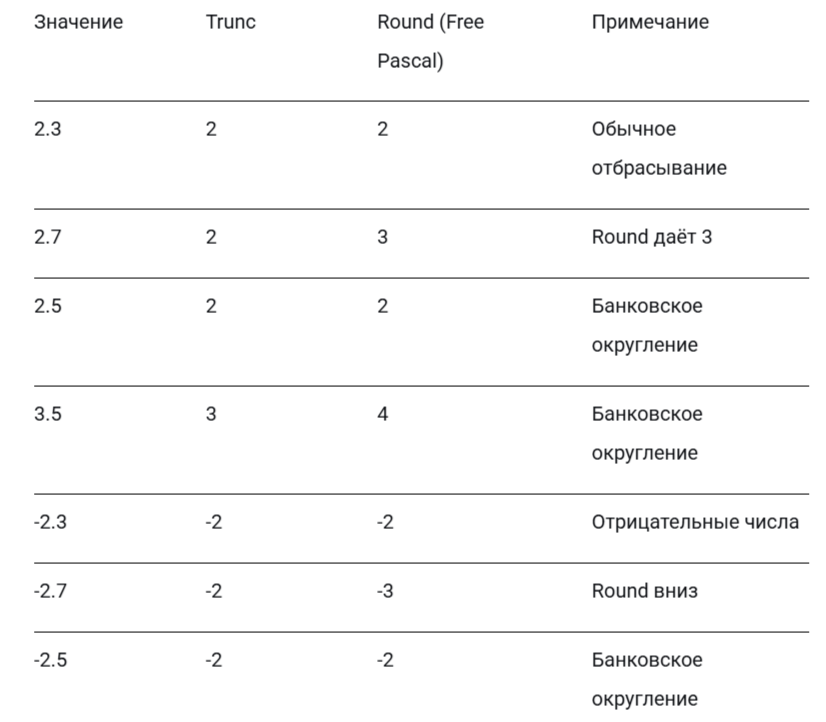Click Round result 4 in 3.5 row
Screen dimensions: 826x722
pyautogui.click(x=383, y=414)
